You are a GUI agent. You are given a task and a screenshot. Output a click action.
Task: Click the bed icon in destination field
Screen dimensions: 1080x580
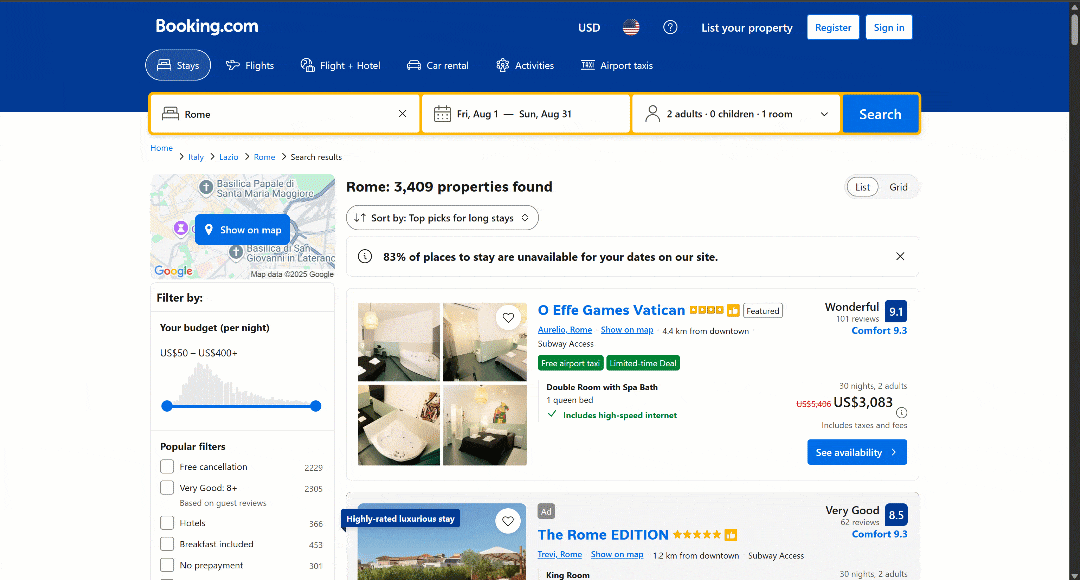click(170, 114)
